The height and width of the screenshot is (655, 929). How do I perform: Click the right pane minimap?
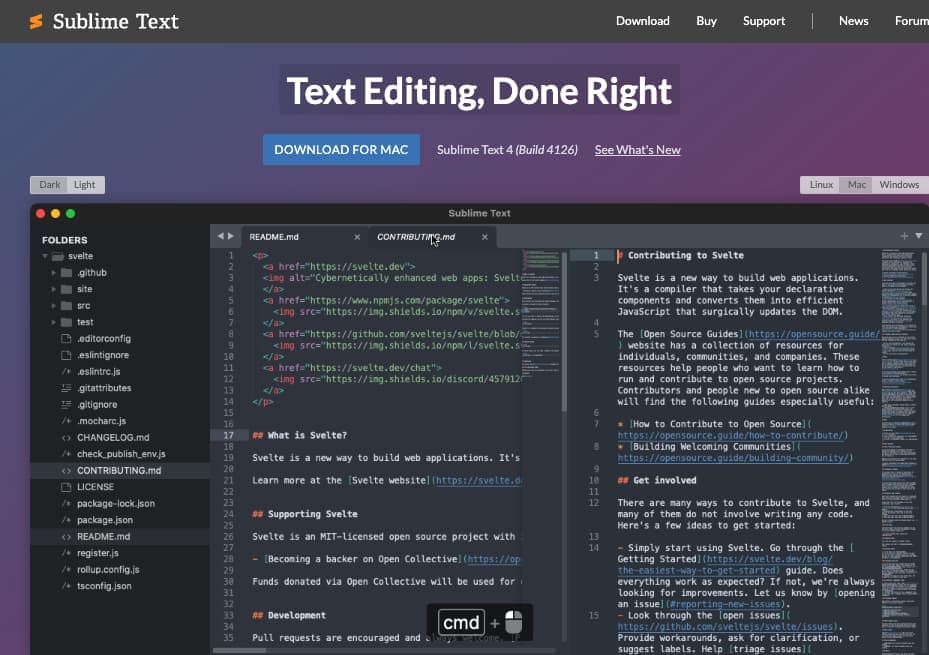tap(902, 400)
